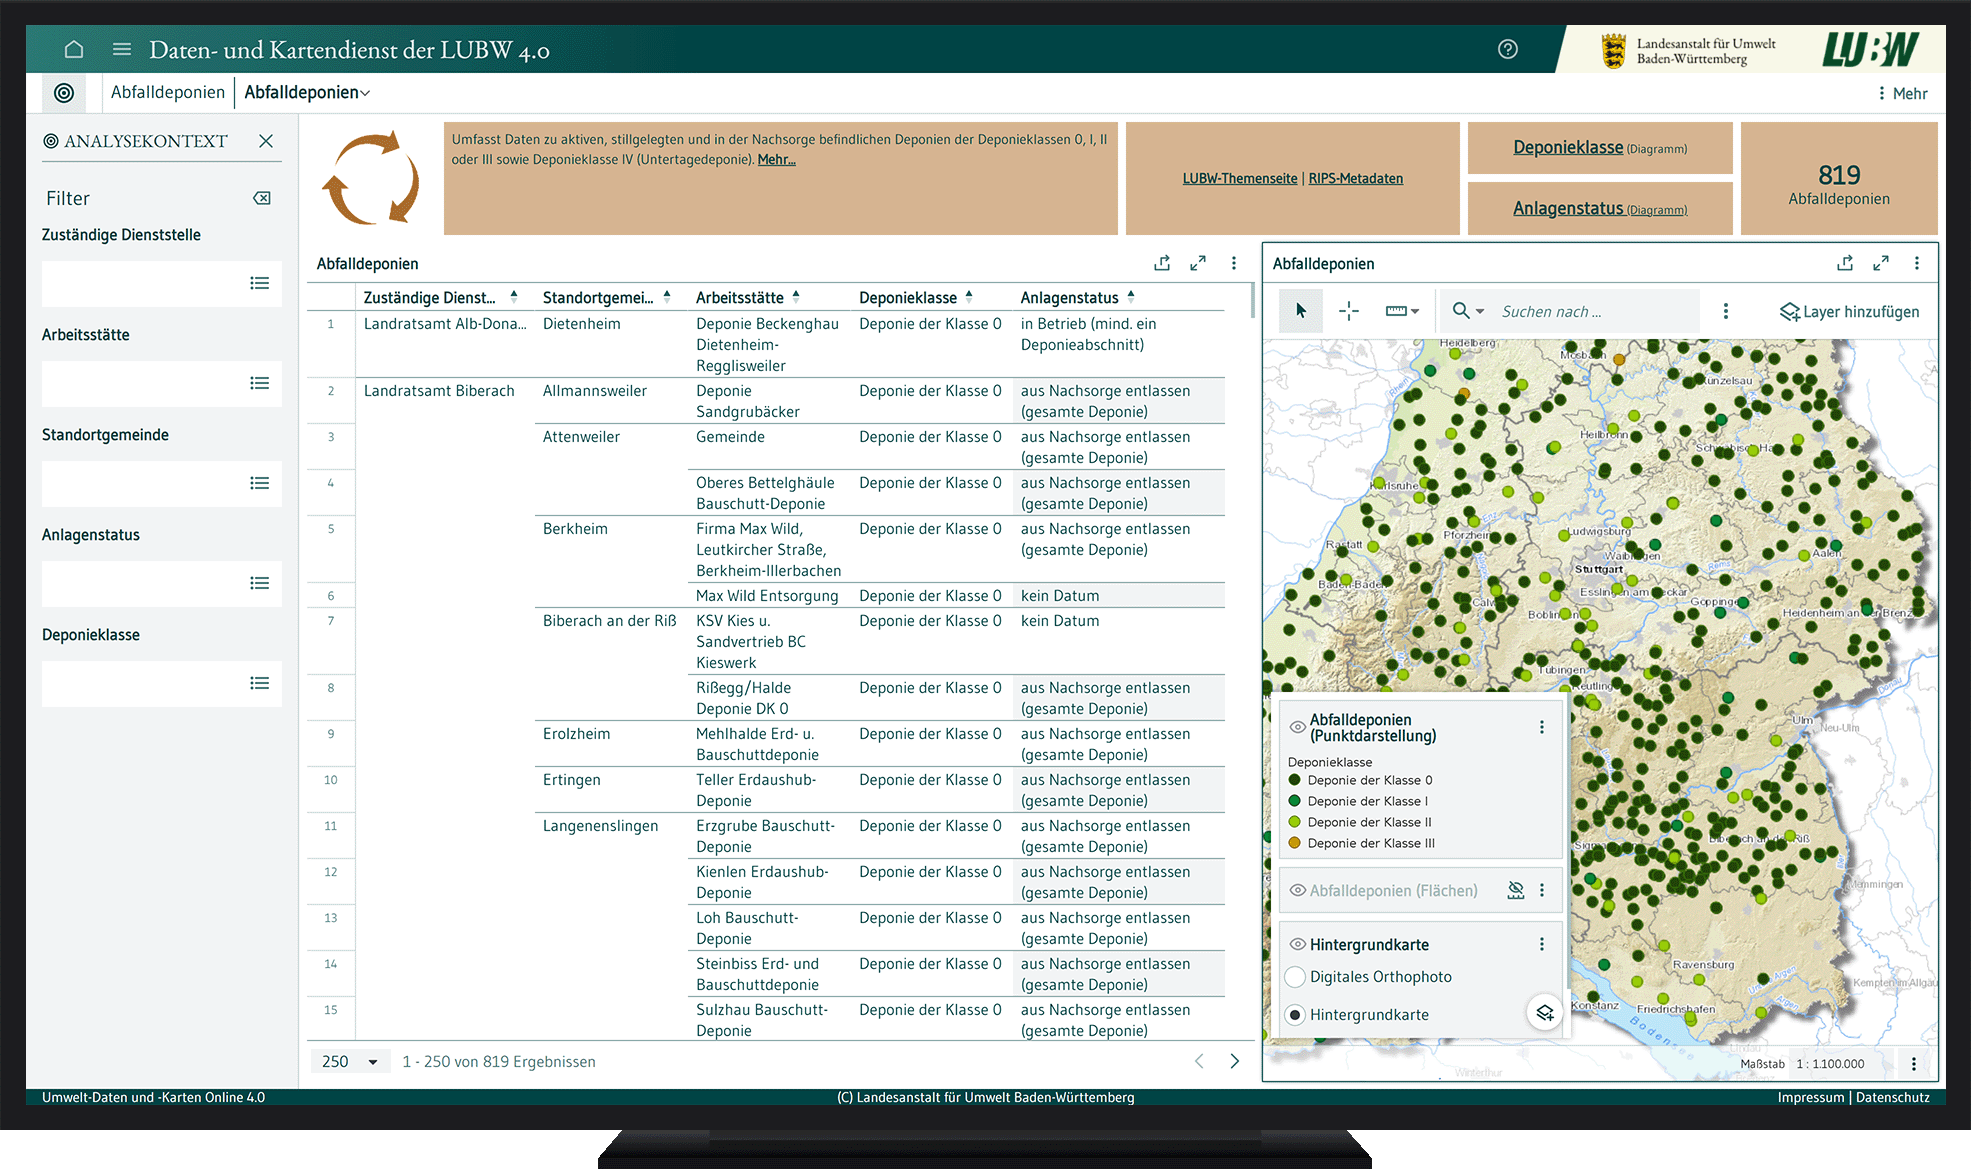The width and height of the screenshot is (1971, 1169).
Task: Export the Abfalldeponien map panel
Action: tap(1845, 263)
